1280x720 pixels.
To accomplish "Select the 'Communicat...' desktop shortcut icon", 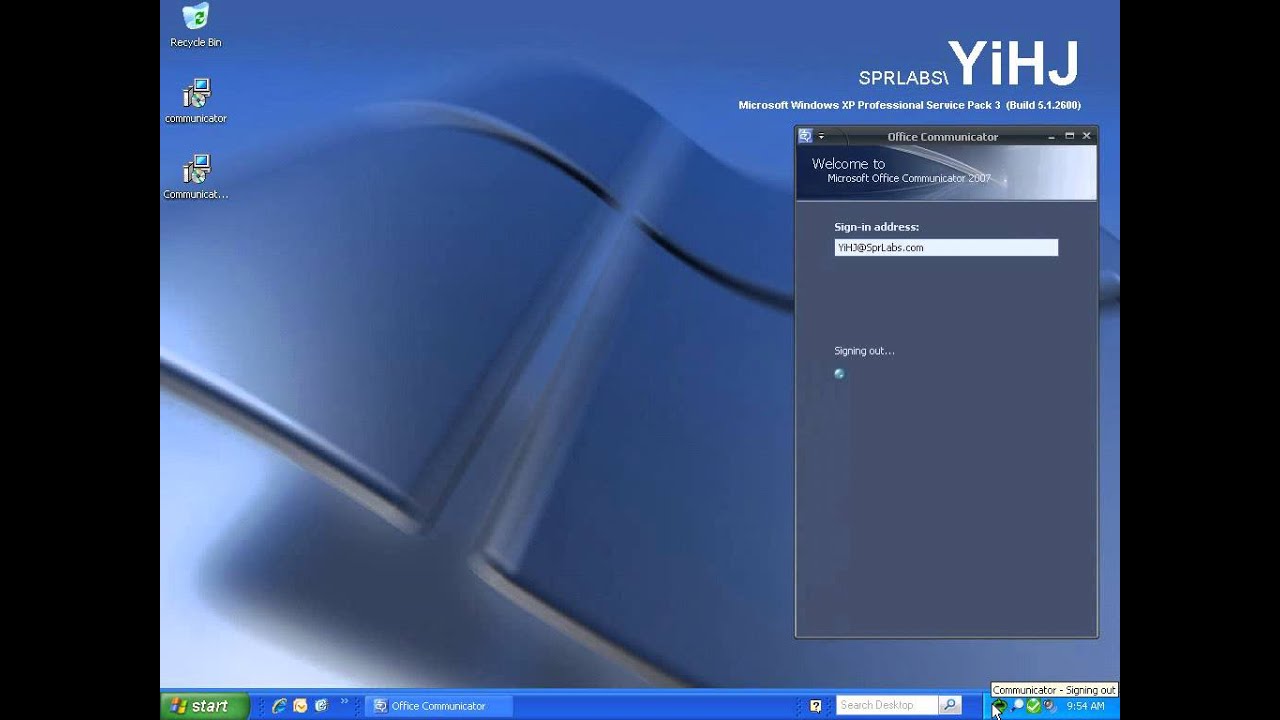I will point(196,177).
